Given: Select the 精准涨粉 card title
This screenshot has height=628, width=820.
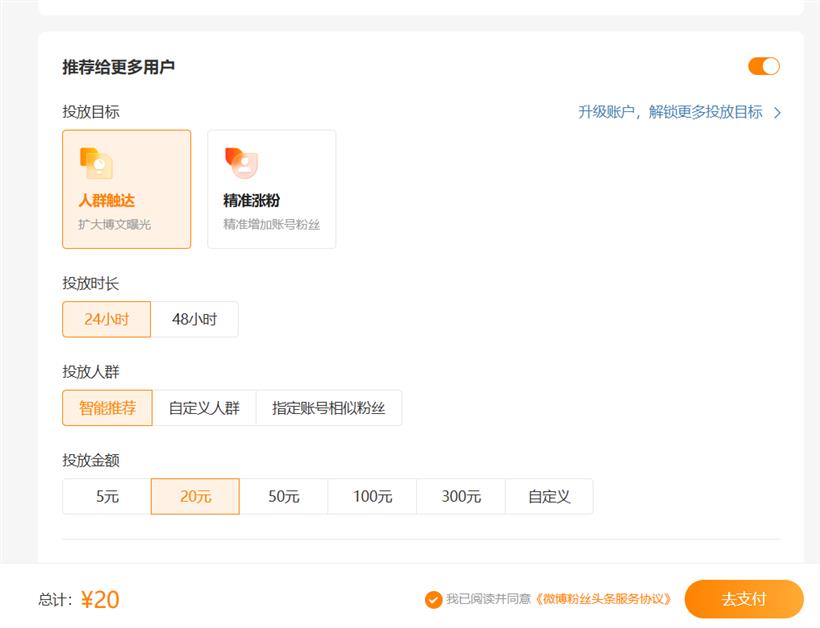Looking at the screenshot, I should point(251,201).
